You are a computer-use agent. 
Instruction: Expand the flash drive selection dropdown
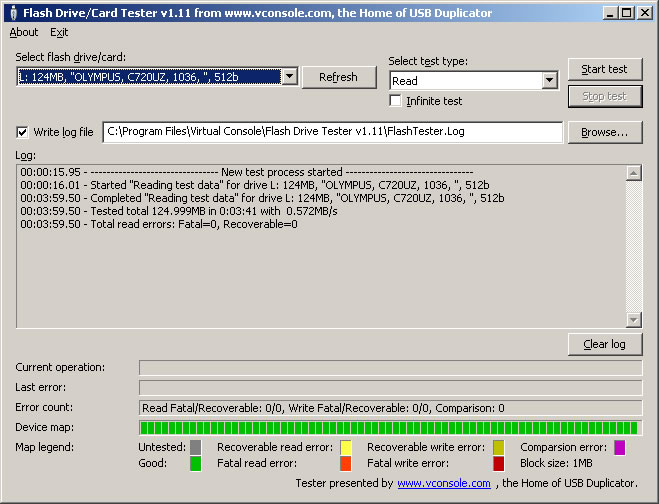289,77
